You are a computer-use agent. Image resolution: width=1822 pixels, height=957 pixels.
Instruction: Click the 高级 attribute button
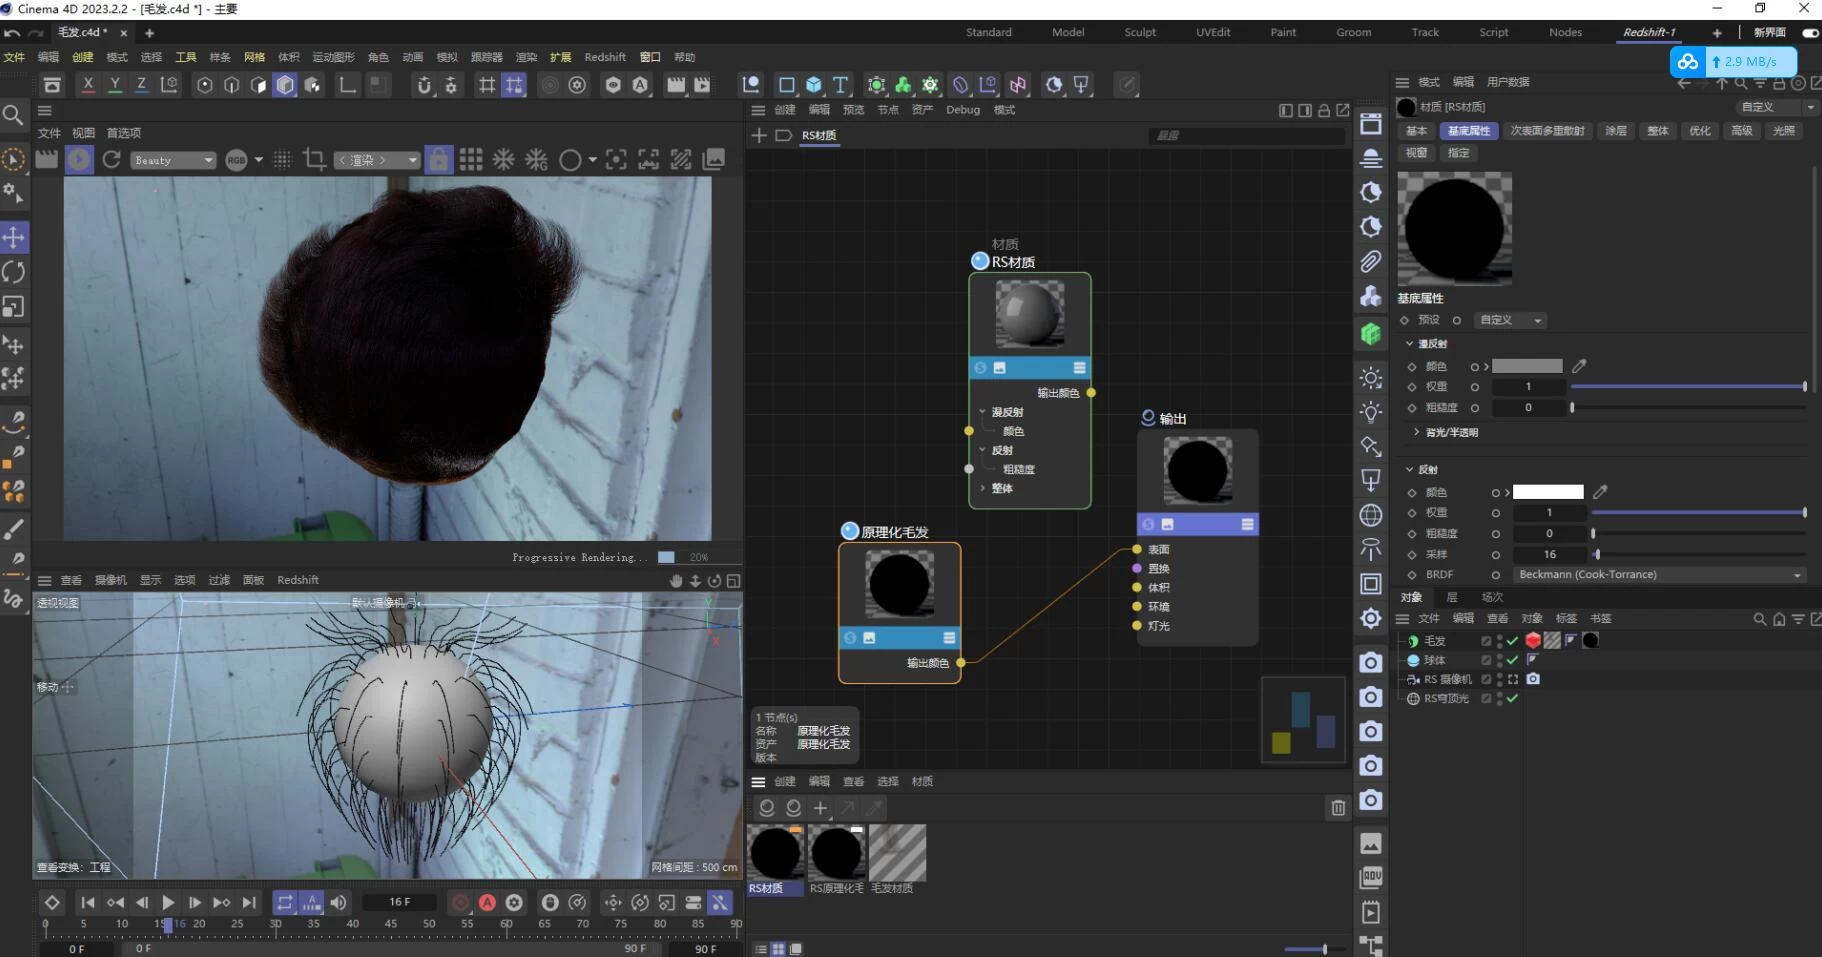pos(1742,131)
